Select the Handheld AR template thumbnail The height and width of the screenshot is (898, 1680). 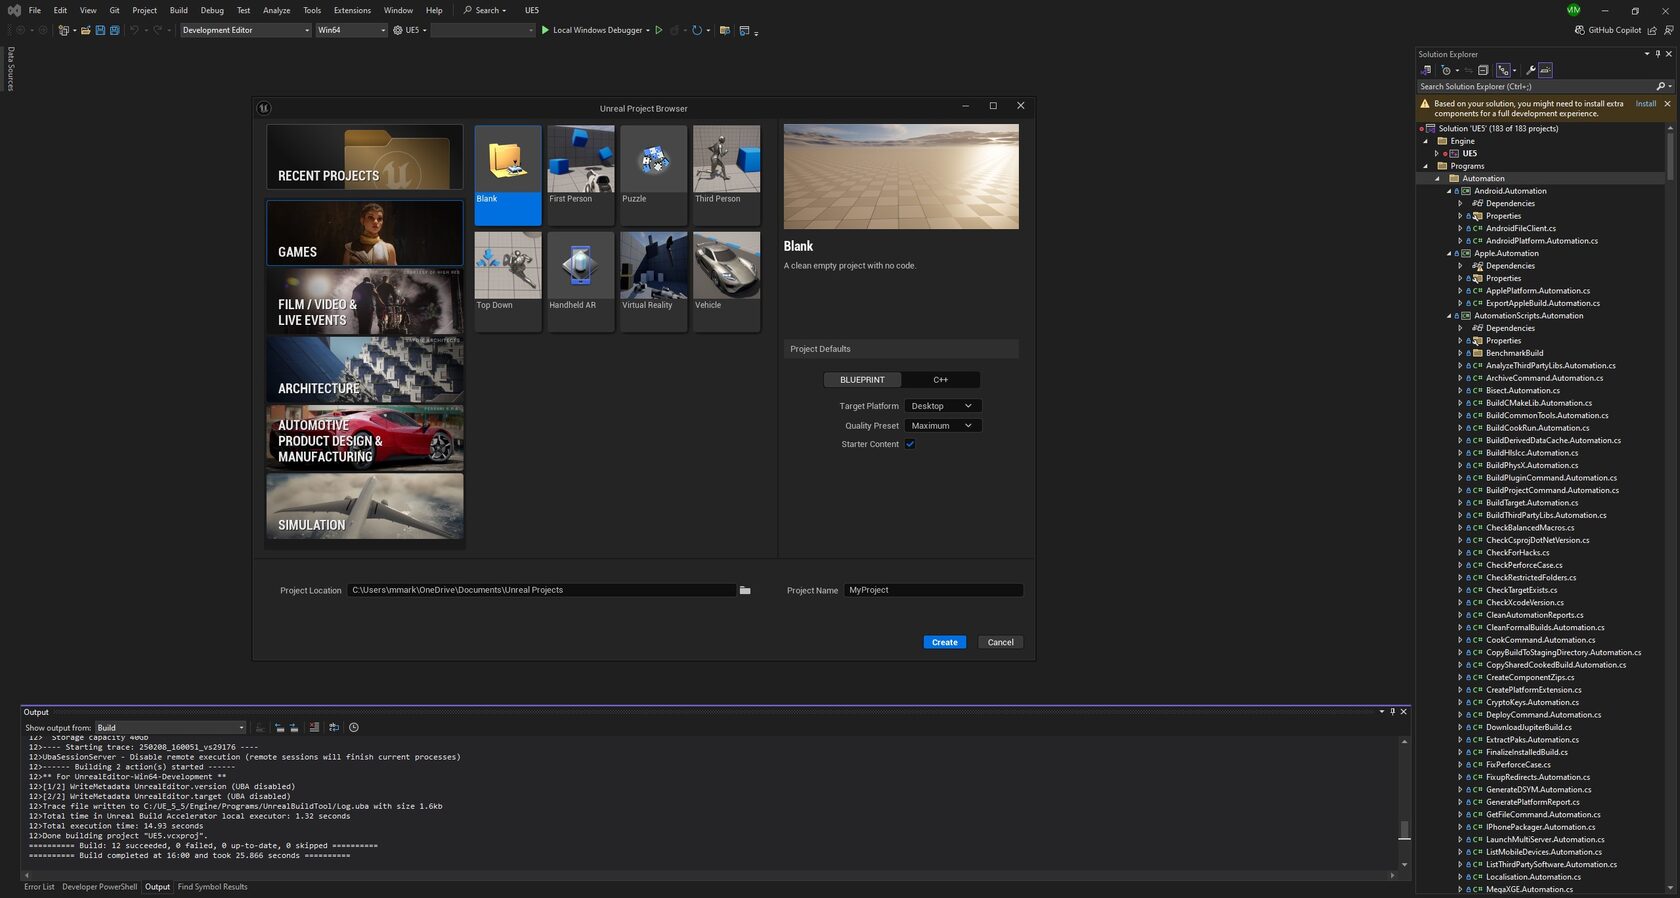point(581,281)
